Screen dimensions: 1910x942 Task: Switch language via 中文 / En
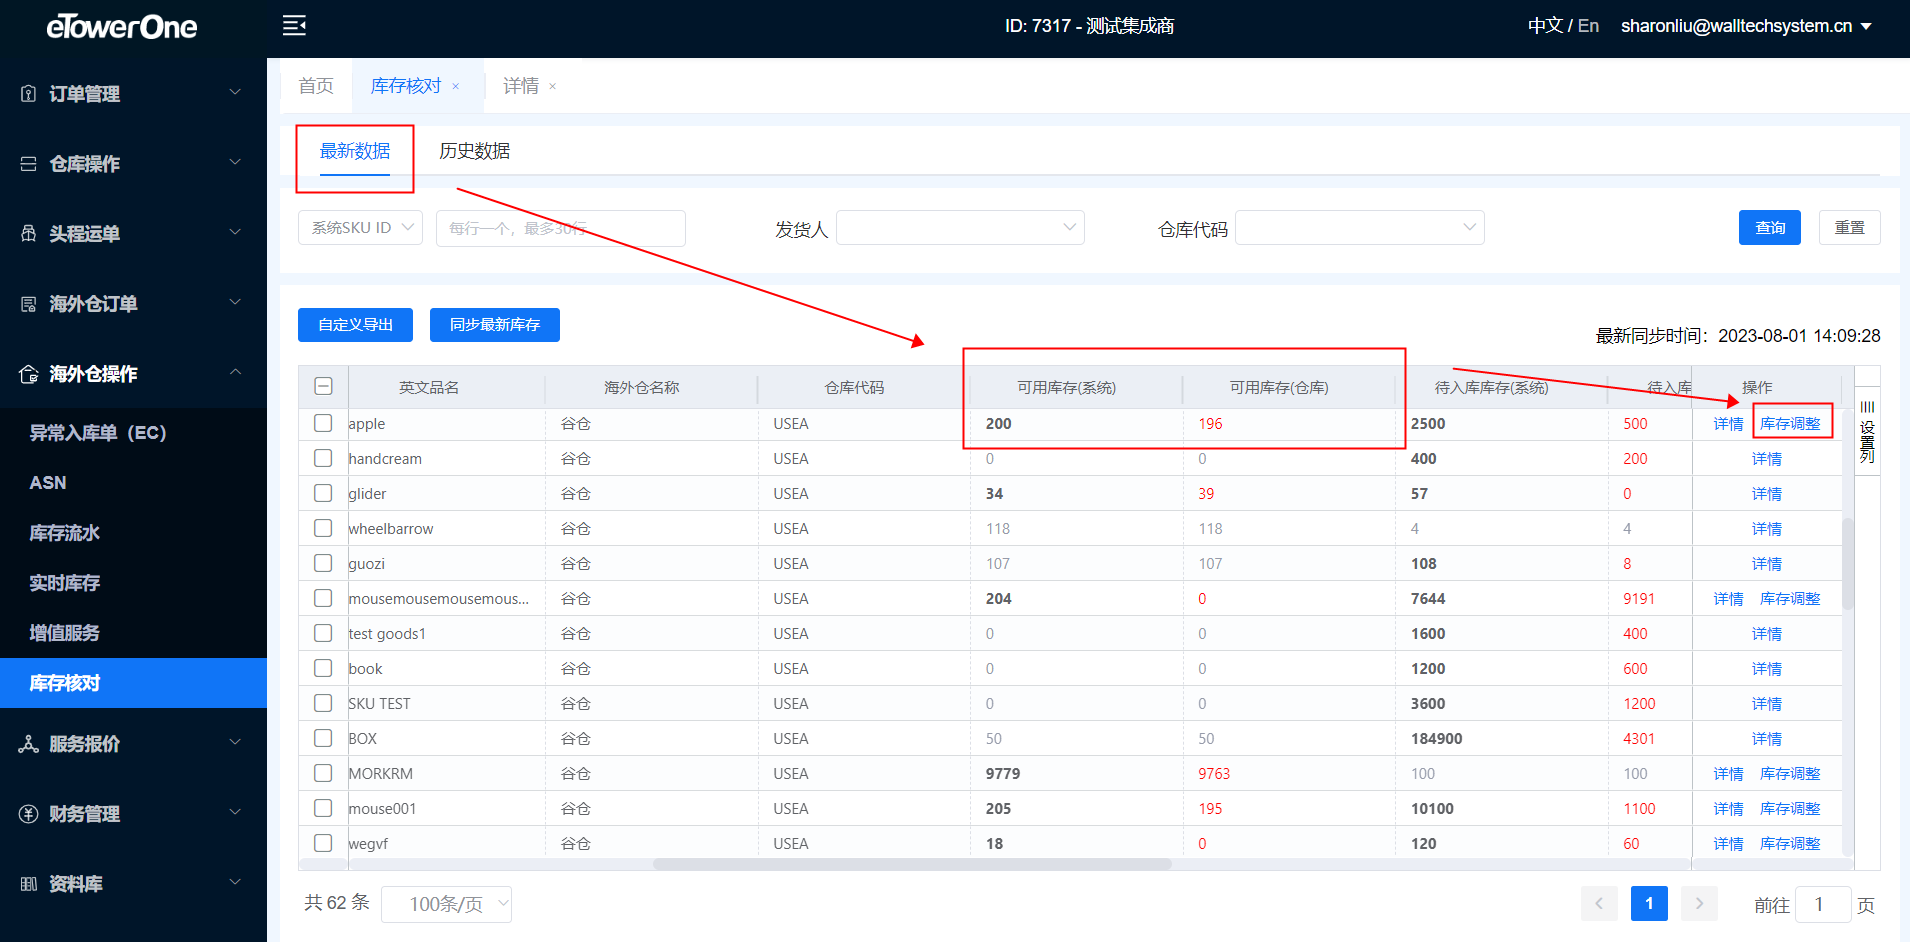point(1563,26)
